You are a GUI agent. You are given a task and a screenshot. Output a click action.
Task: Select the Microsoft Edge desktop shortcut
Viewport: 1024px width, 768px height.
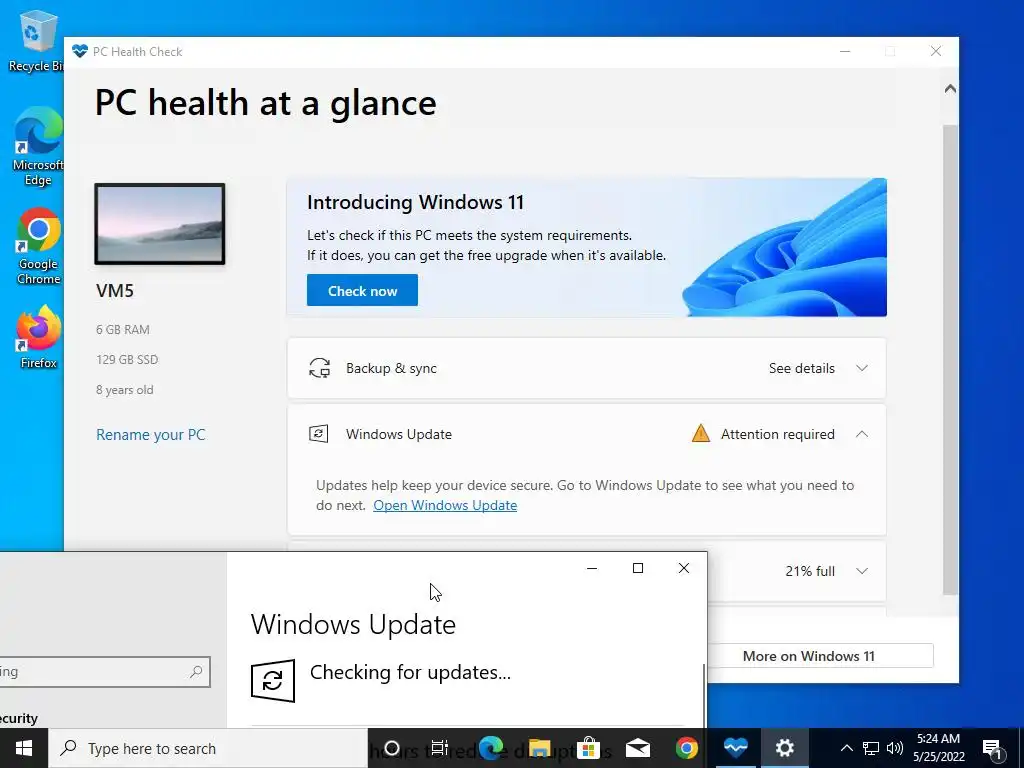[38, 146]
